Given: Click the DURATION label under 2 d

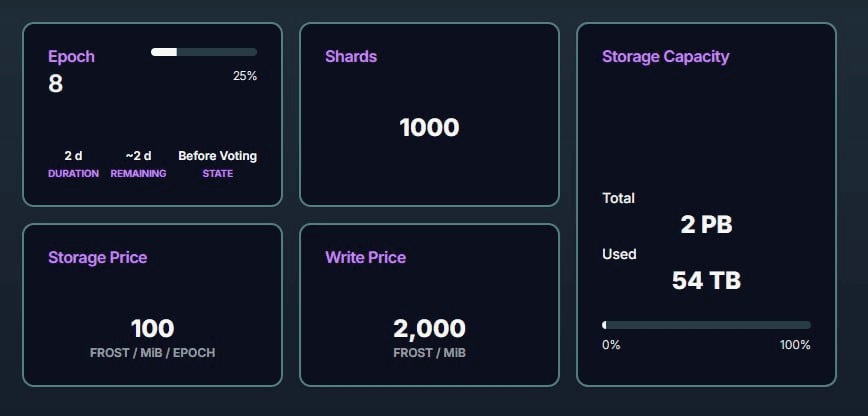Looking at the screenshot, I should (73, 174).
